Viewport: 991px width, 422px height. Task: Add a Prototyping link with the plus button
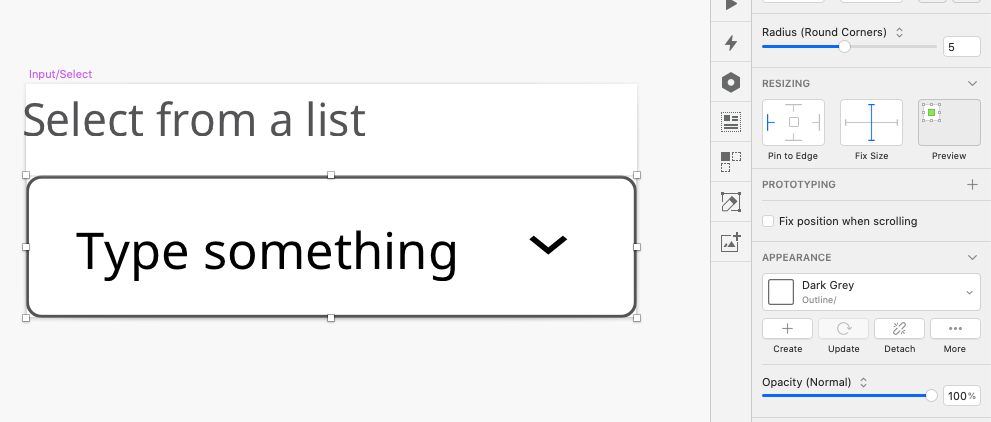coord(972,185)
